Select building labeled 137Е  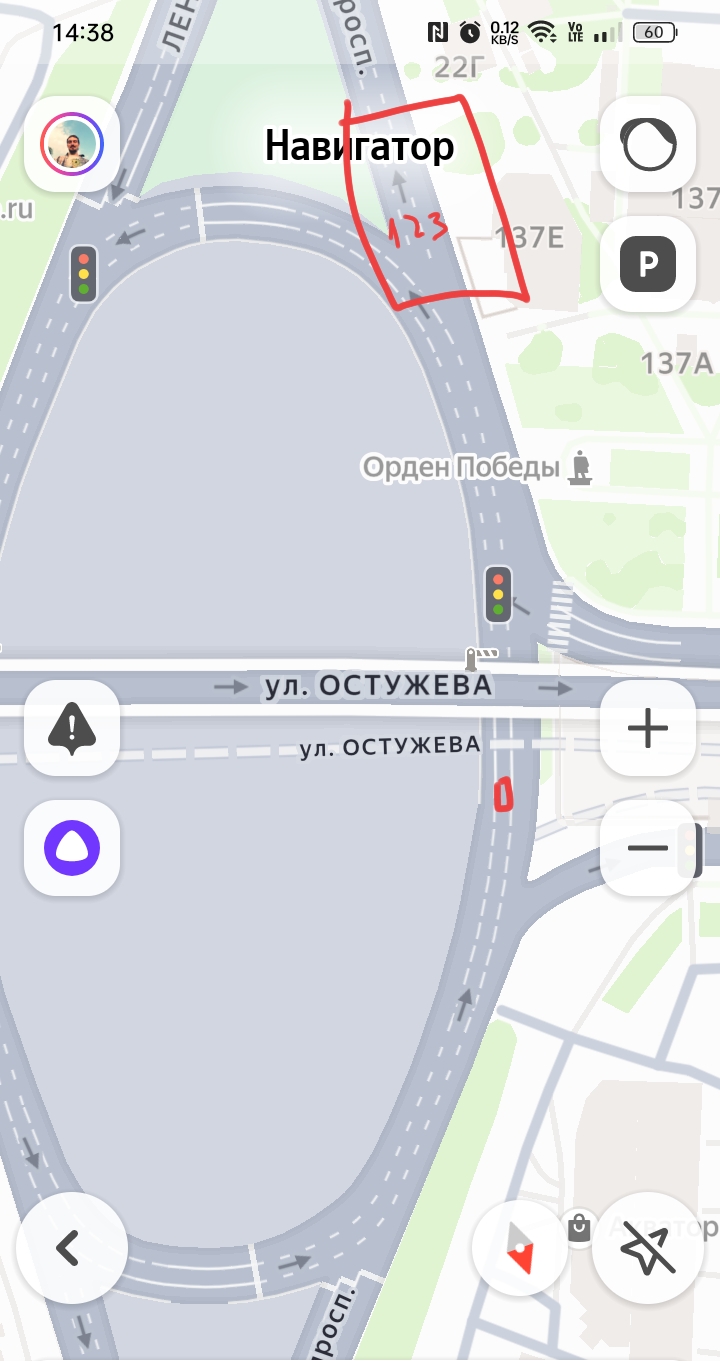click(530, 237)
